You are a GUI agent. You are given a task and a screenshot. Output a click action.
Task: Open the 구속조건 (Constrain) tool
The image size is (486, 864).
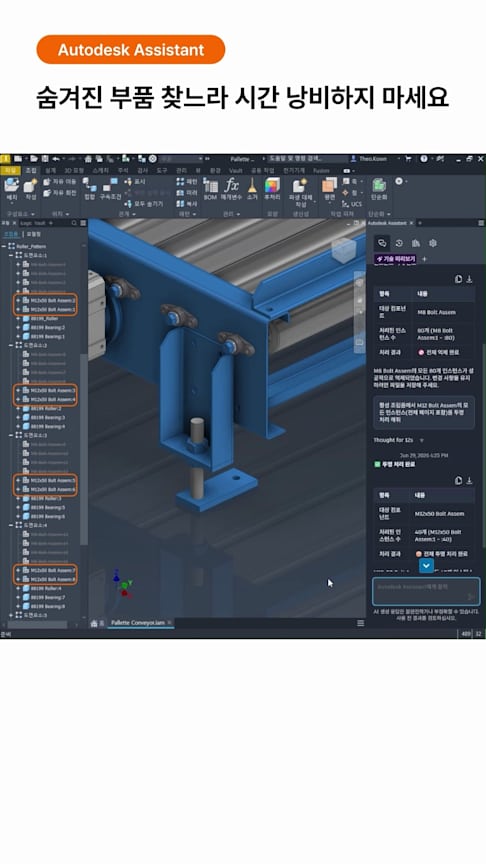coord(110,190)
